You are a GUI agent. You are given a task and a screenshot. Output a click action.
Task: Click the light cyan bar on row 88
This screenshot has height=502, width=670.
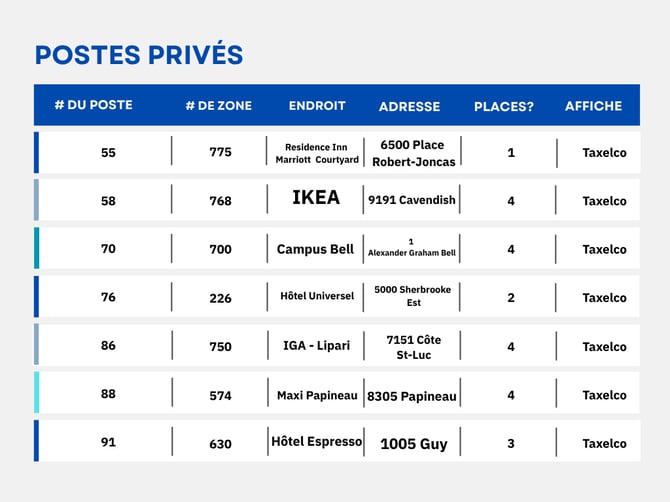point(36,392)
